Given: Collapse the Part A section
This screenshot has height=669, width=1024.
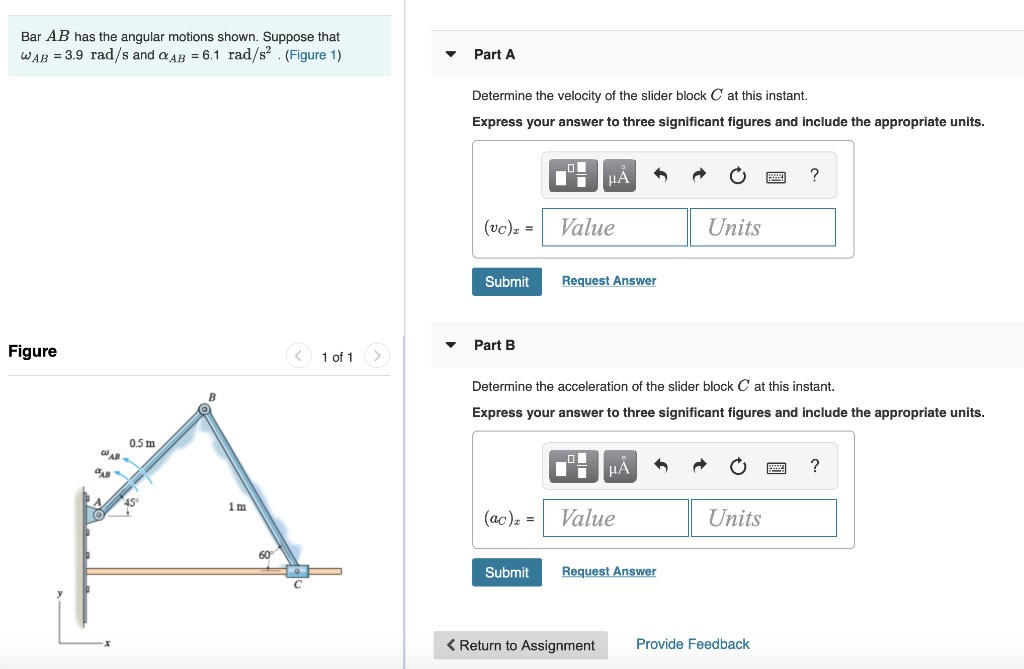Looking at the screenshot, I should tap(450, 54).
